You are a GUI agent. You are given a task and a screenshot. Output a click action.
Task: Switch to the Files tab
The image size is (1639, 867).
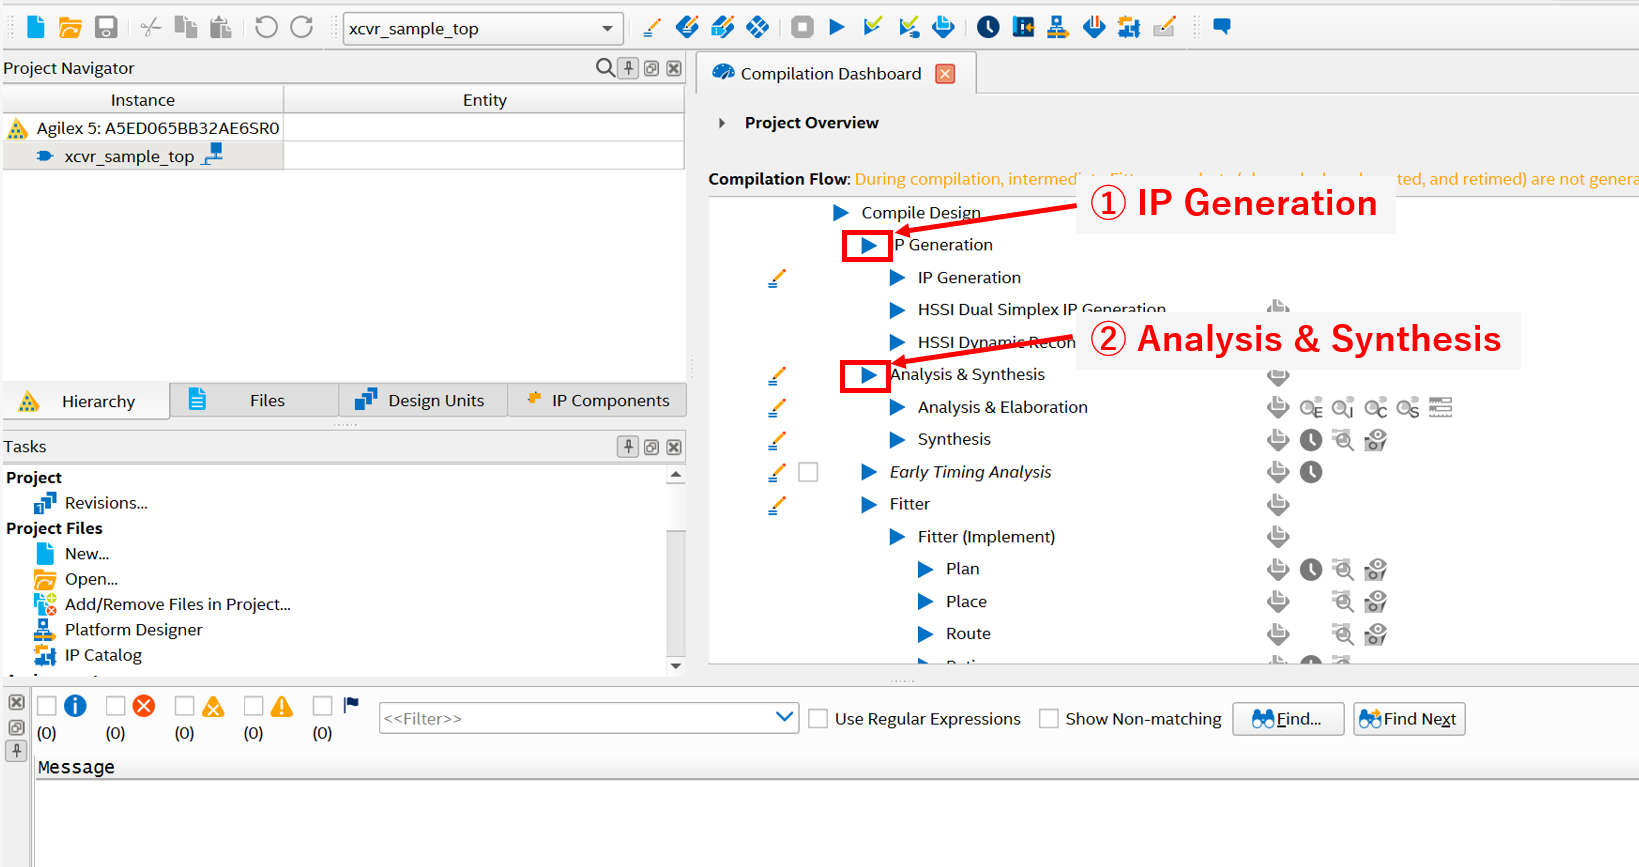(254, 401)
